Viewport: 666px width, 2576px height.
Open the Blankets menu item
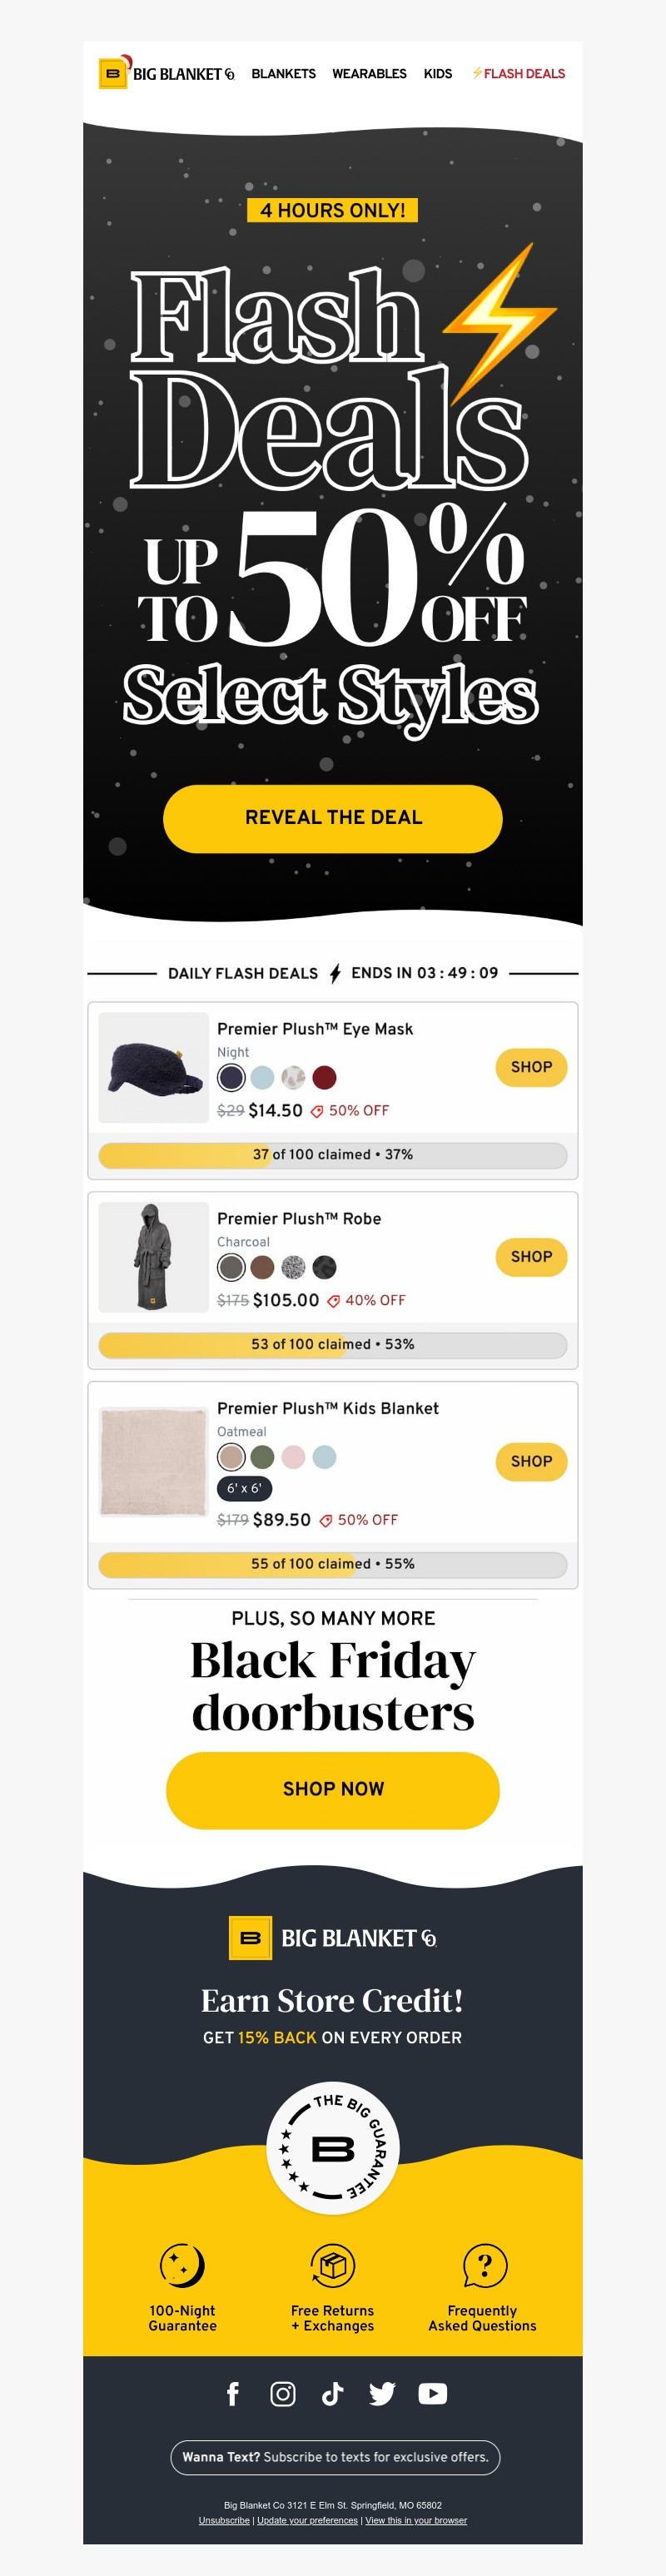click(x=283, y=74)
